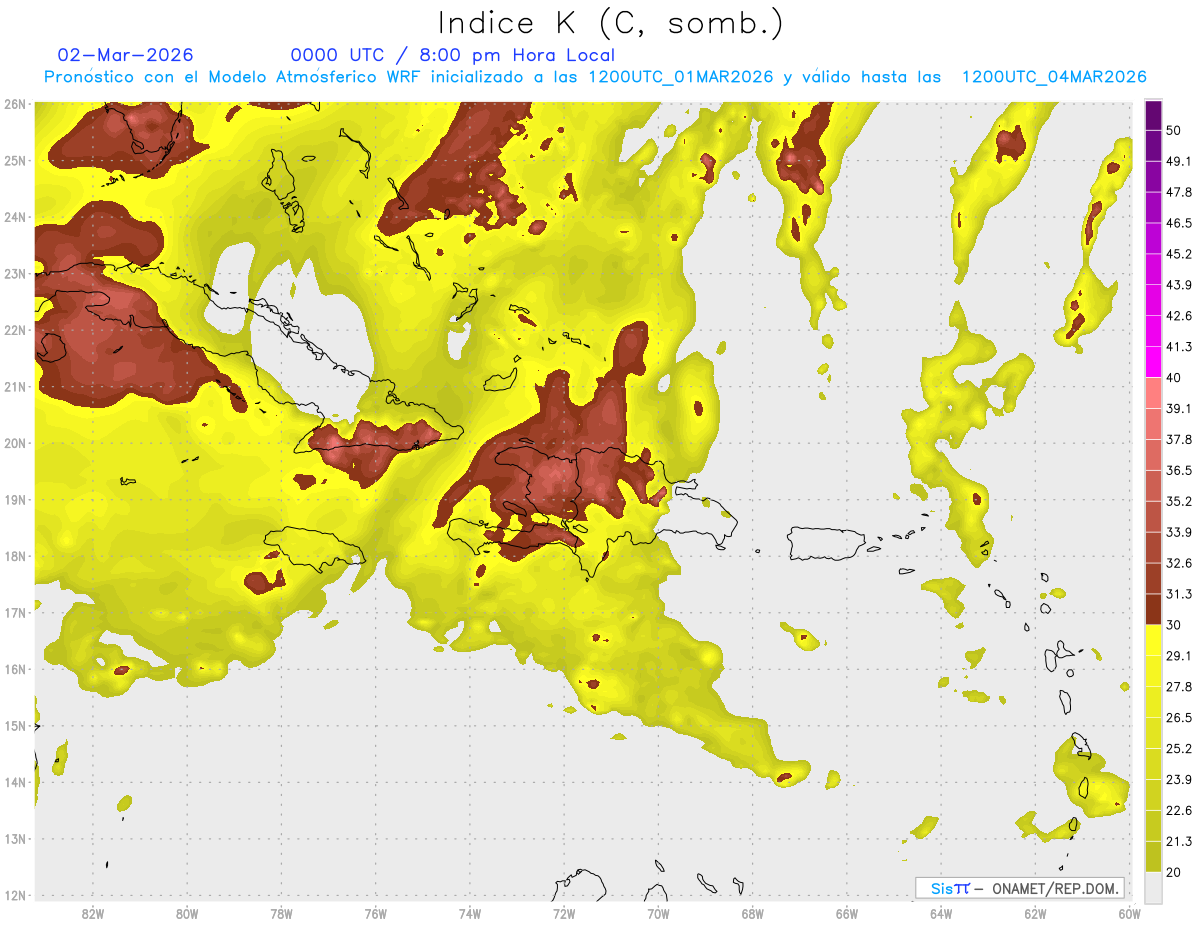Click the '21N' latitude label

15,387
